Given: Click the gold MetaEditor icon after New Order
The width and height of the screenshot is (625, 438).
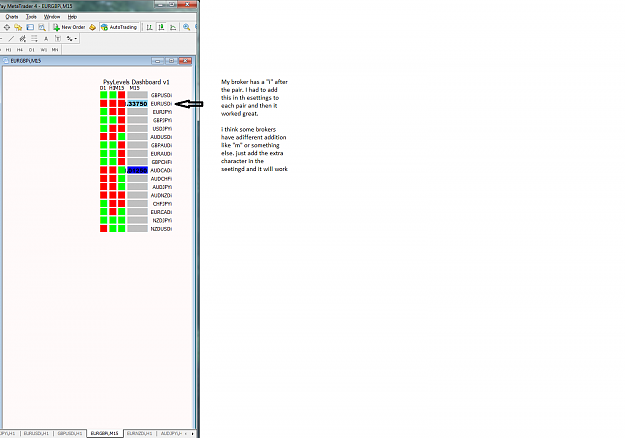Looking at the screenshot, I should click(92, 27).
